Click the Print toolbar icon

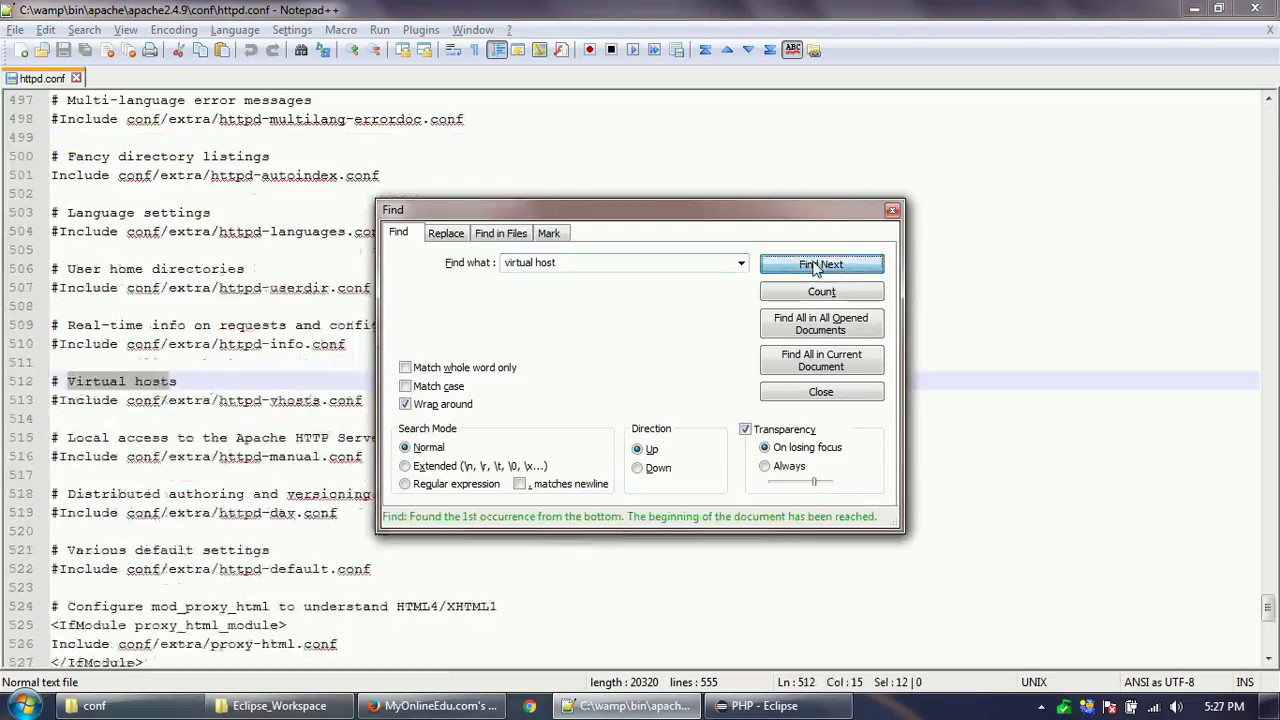[150, 50]
